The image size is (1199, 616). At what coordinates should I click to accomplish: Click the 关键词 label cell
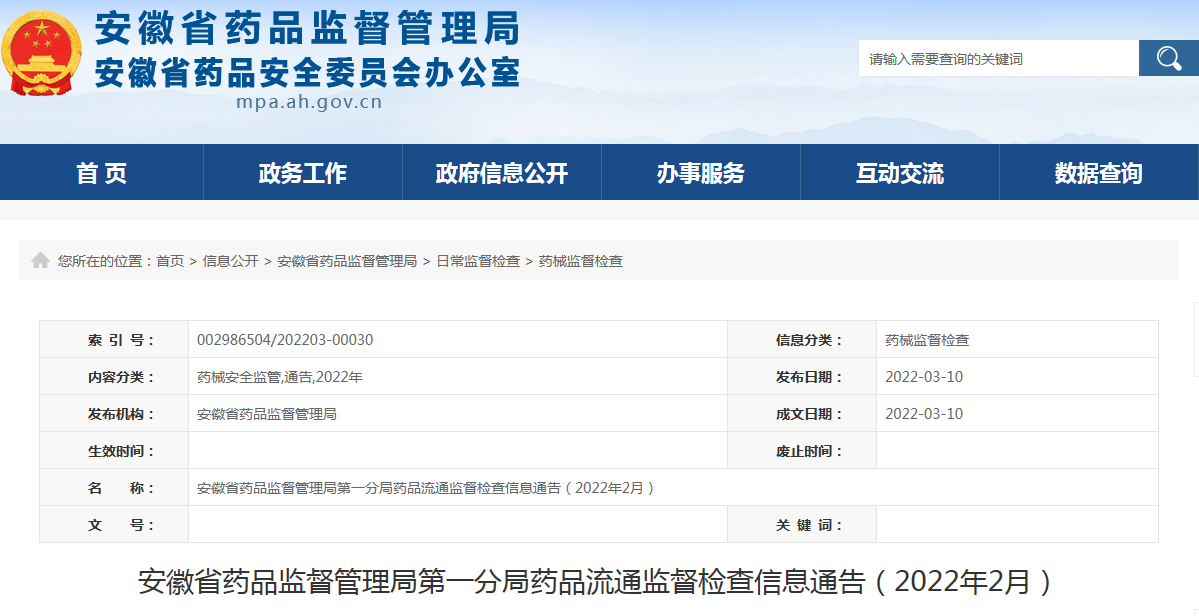pos(802,525)
